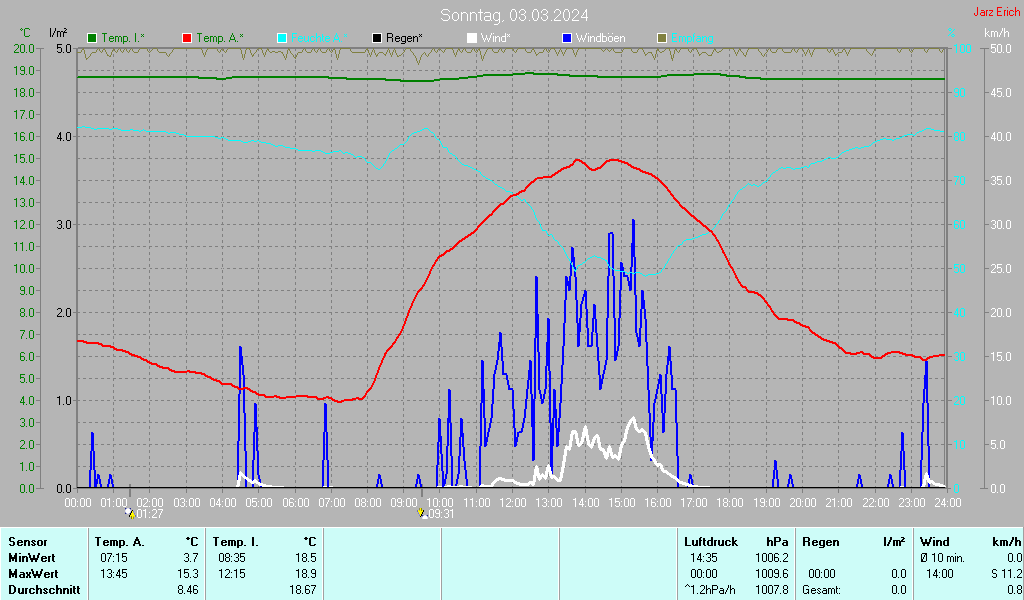Select the 'Windböen' legend label
This screenshot has height=600, width=1024.
tap(601, 39)
